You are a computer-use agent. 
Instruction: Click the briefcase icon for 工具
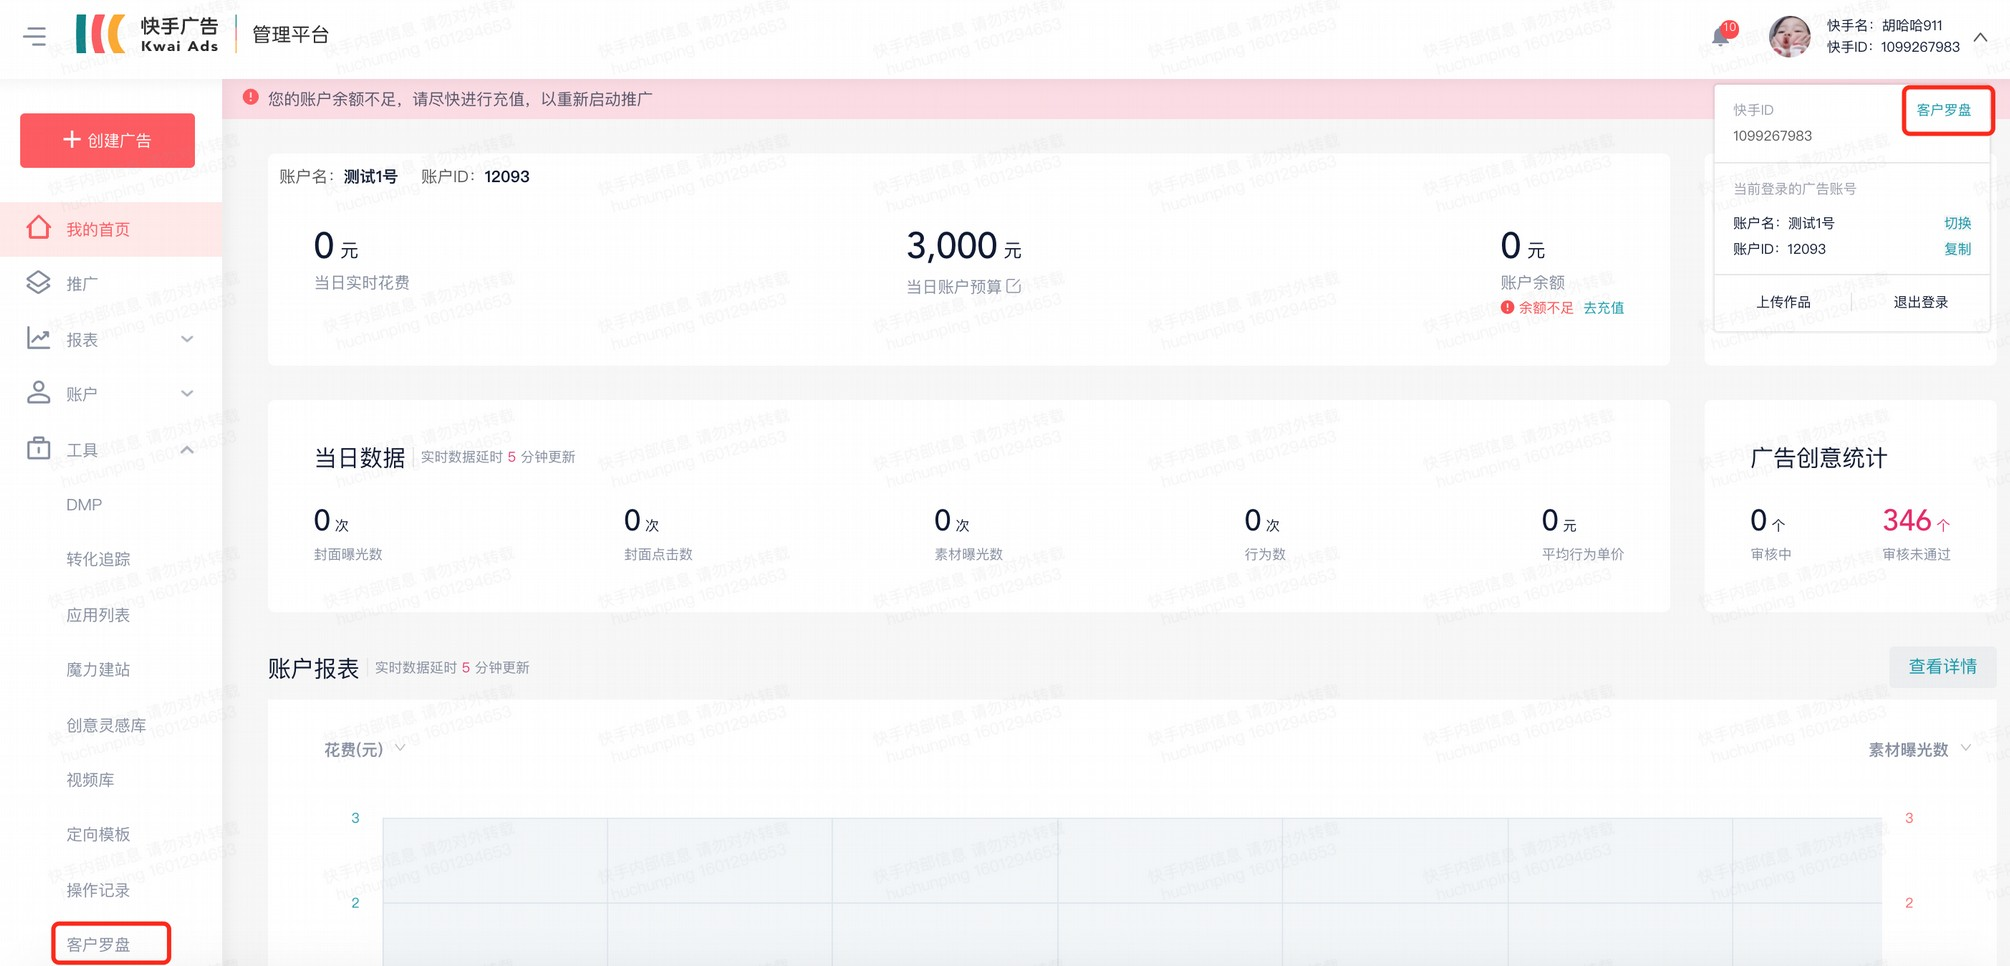(x=38, y=449)
